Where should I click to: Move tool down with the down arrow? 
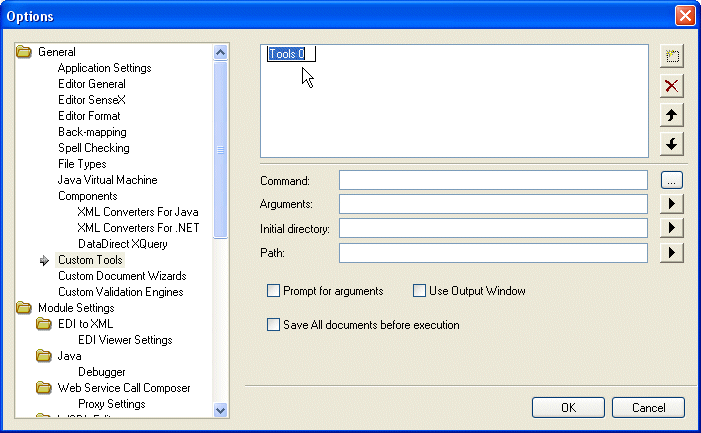coord(672,144)
